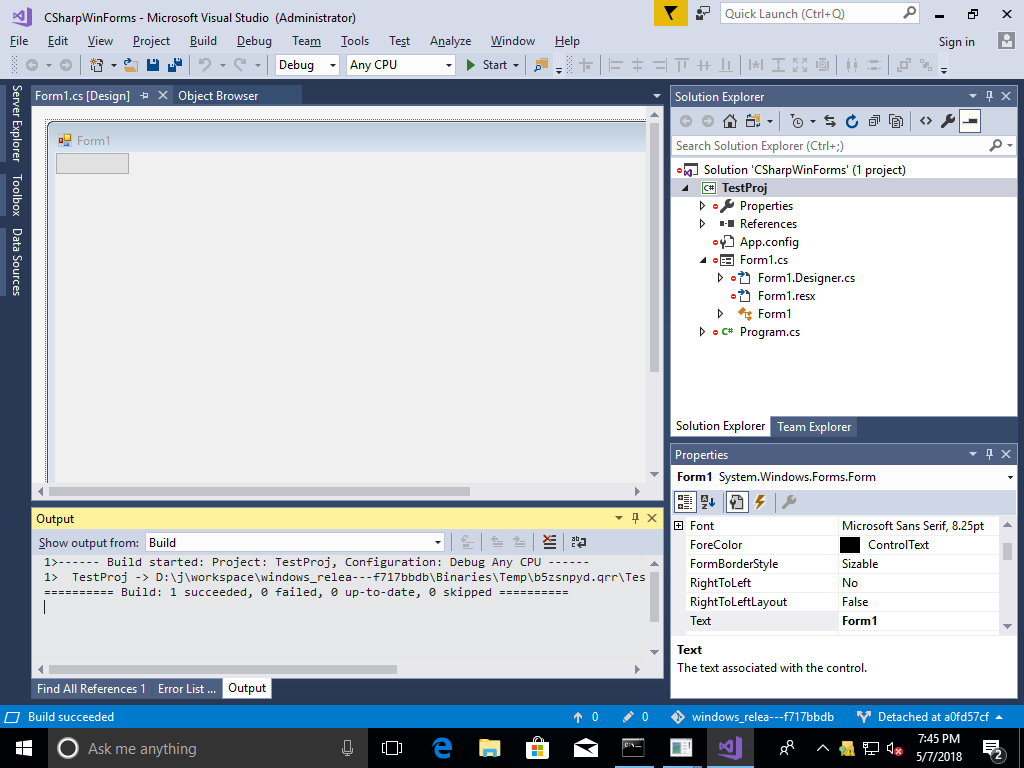Switch to the Team Explorer tab

point(814,426)
